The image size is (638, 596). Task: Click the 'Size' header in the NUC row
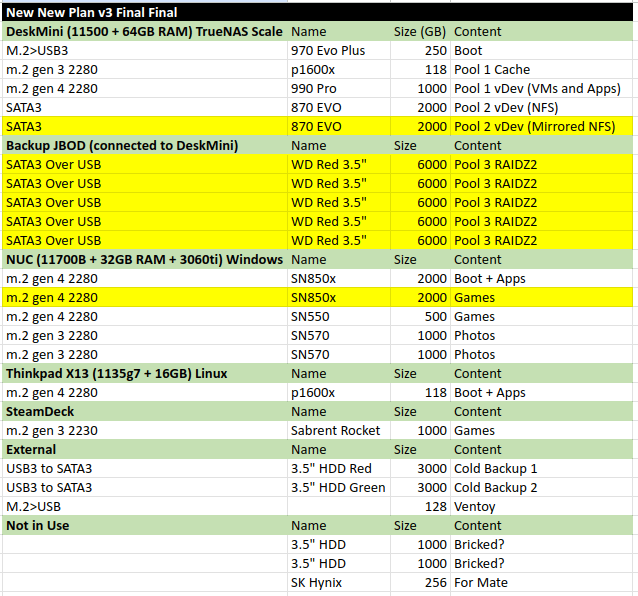(x=420, y=260)
